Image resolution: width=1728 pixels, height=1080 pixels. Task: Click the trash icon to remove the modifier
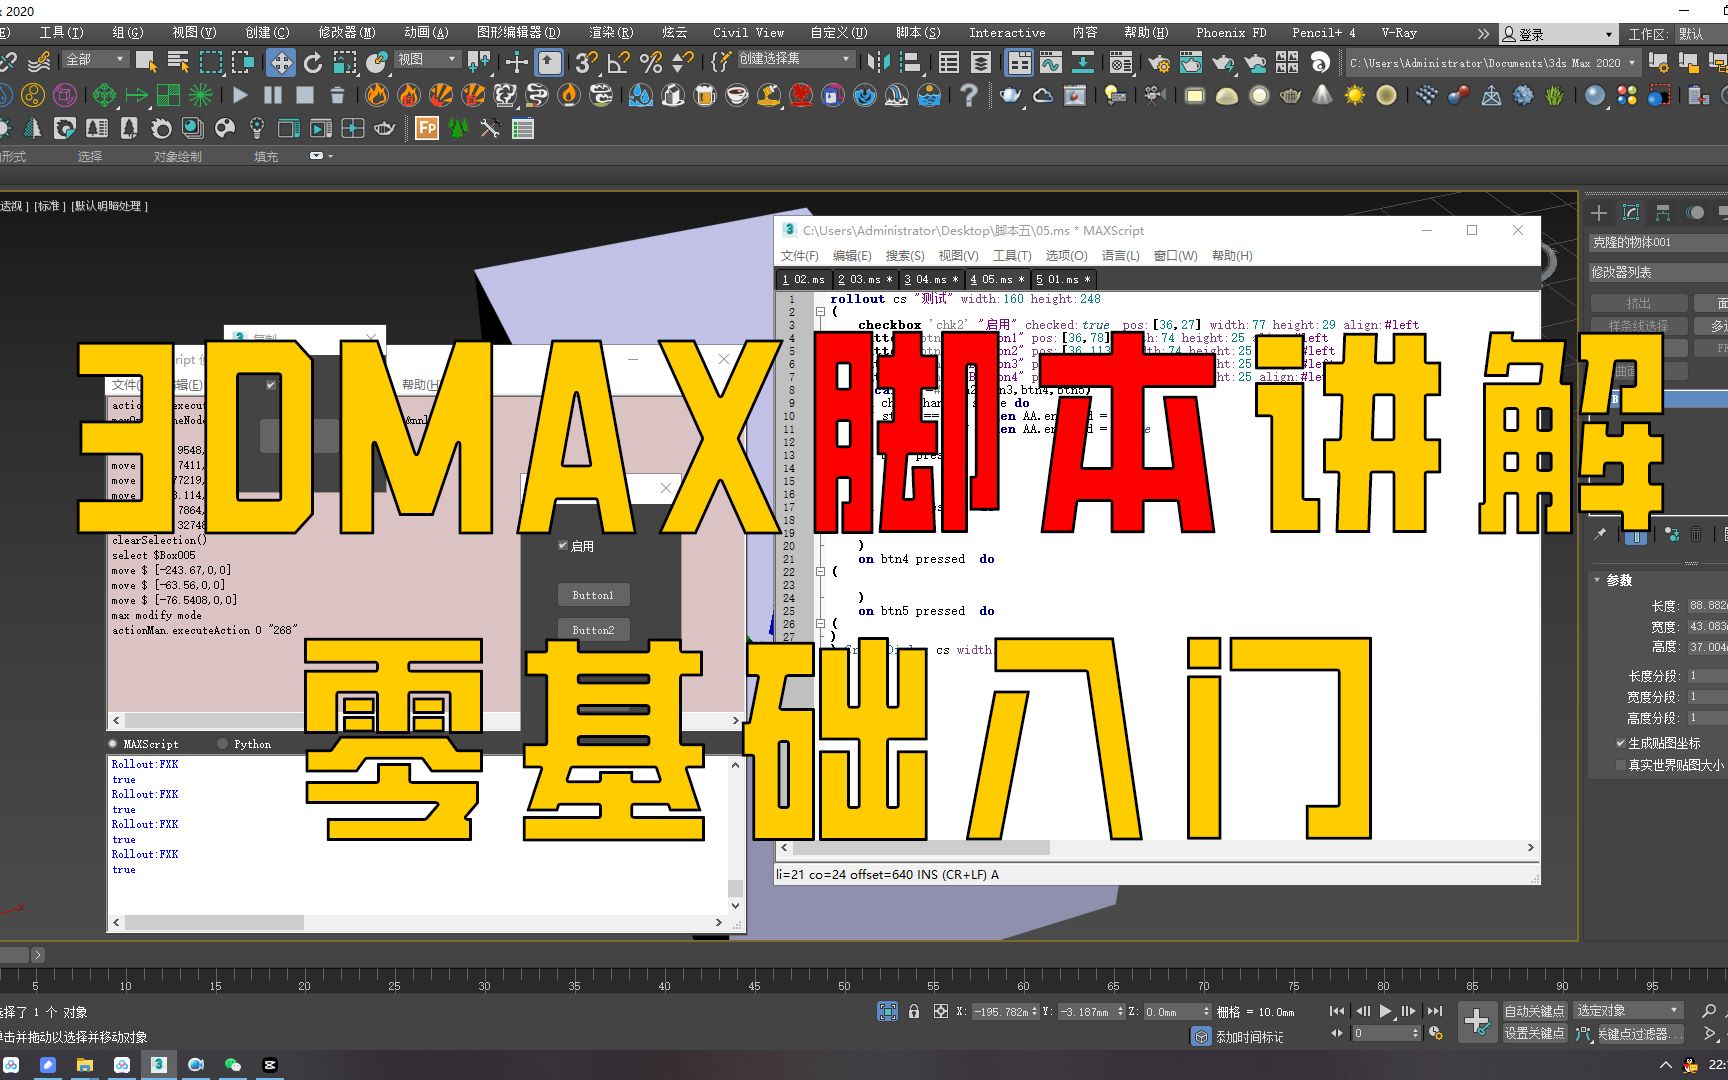tap(1696, 537)
